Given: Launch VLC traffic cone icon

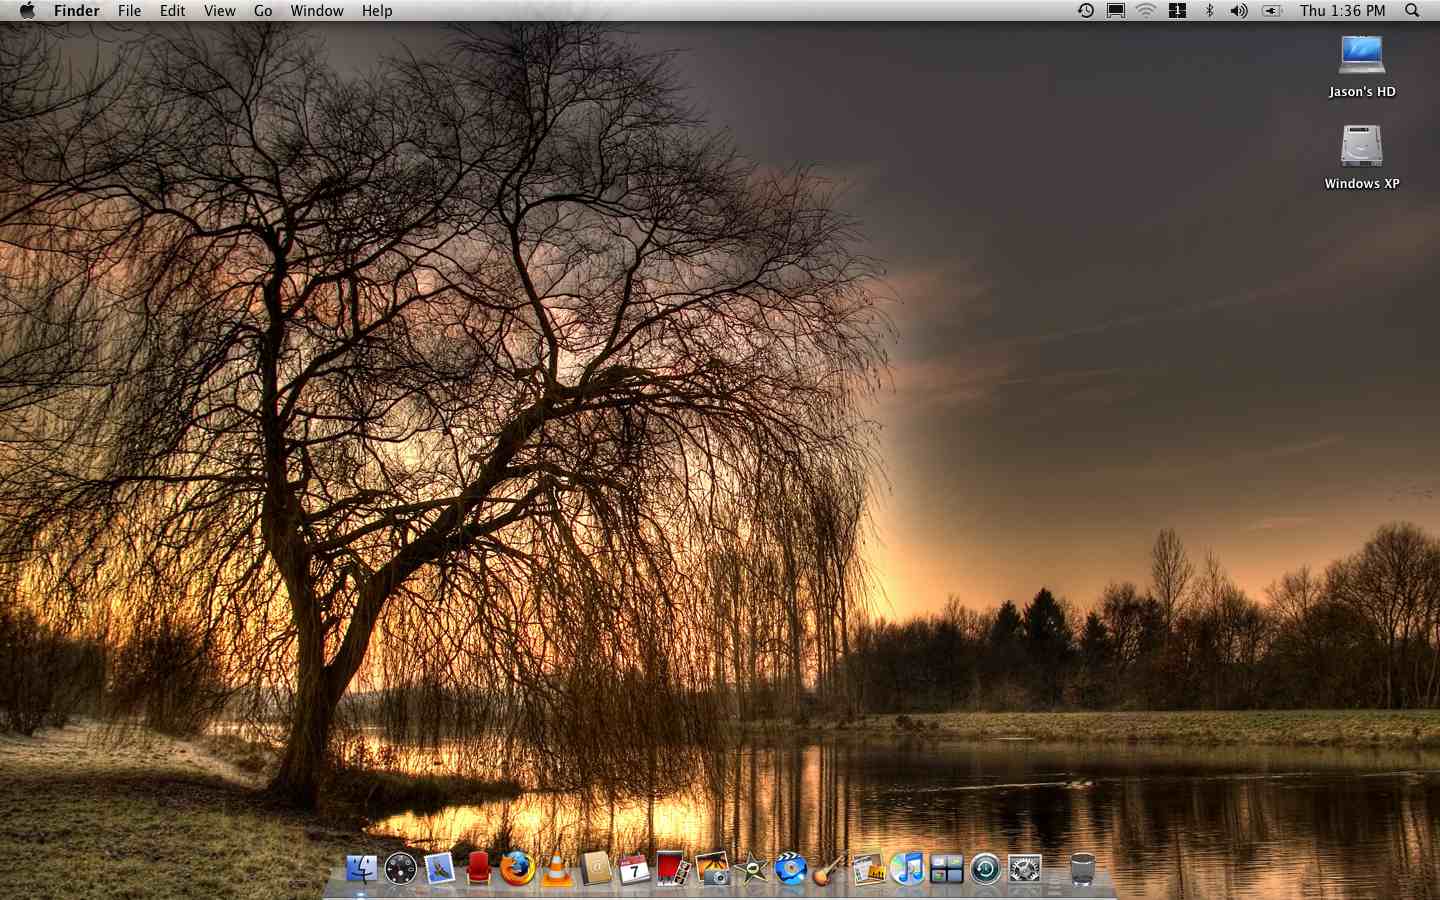Looking at the screenshot, I should (556, 869).
